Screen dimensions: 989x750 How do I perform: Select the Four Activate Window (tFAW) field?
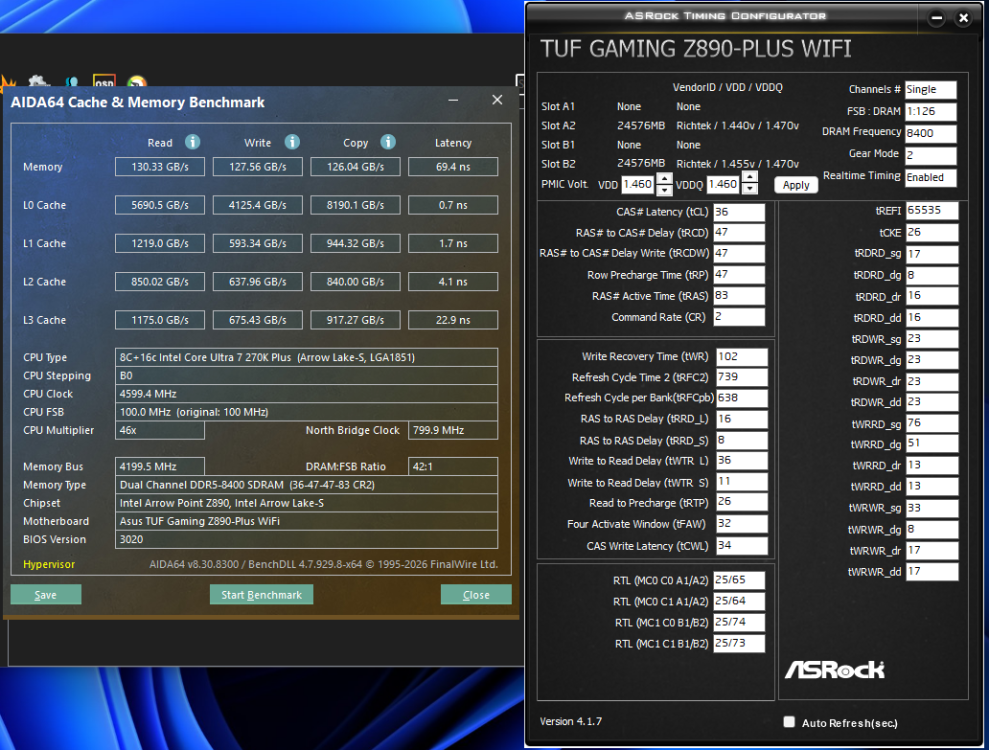(742, 524)
